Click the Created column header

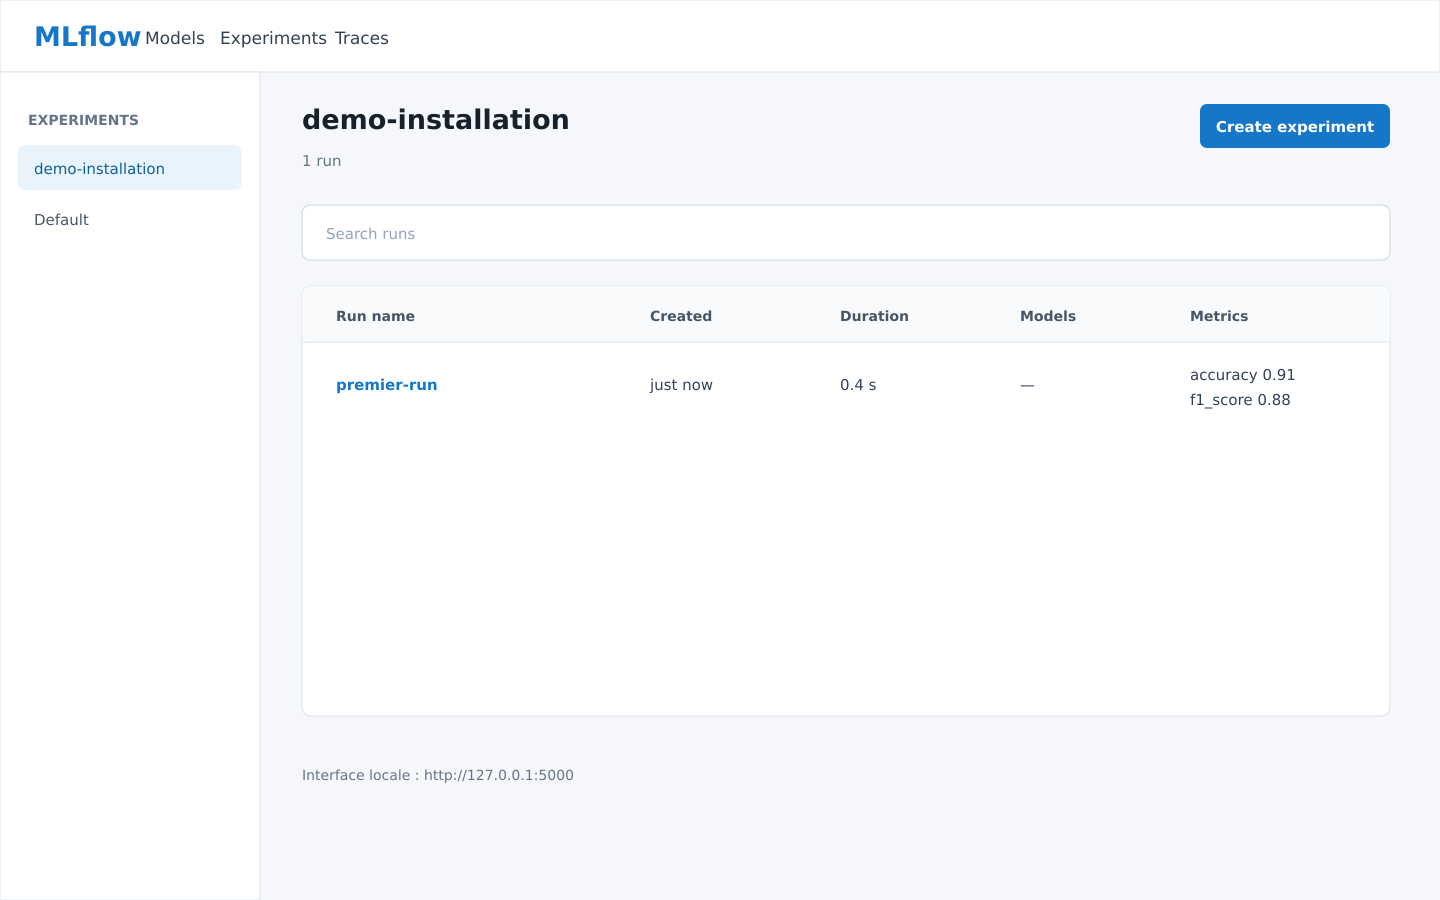tap(681, 316)
